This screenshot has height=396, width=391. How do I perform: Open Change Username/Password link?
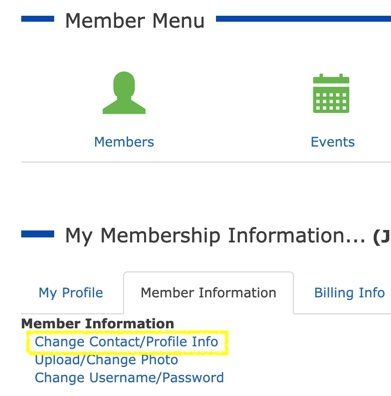point(129,378)
